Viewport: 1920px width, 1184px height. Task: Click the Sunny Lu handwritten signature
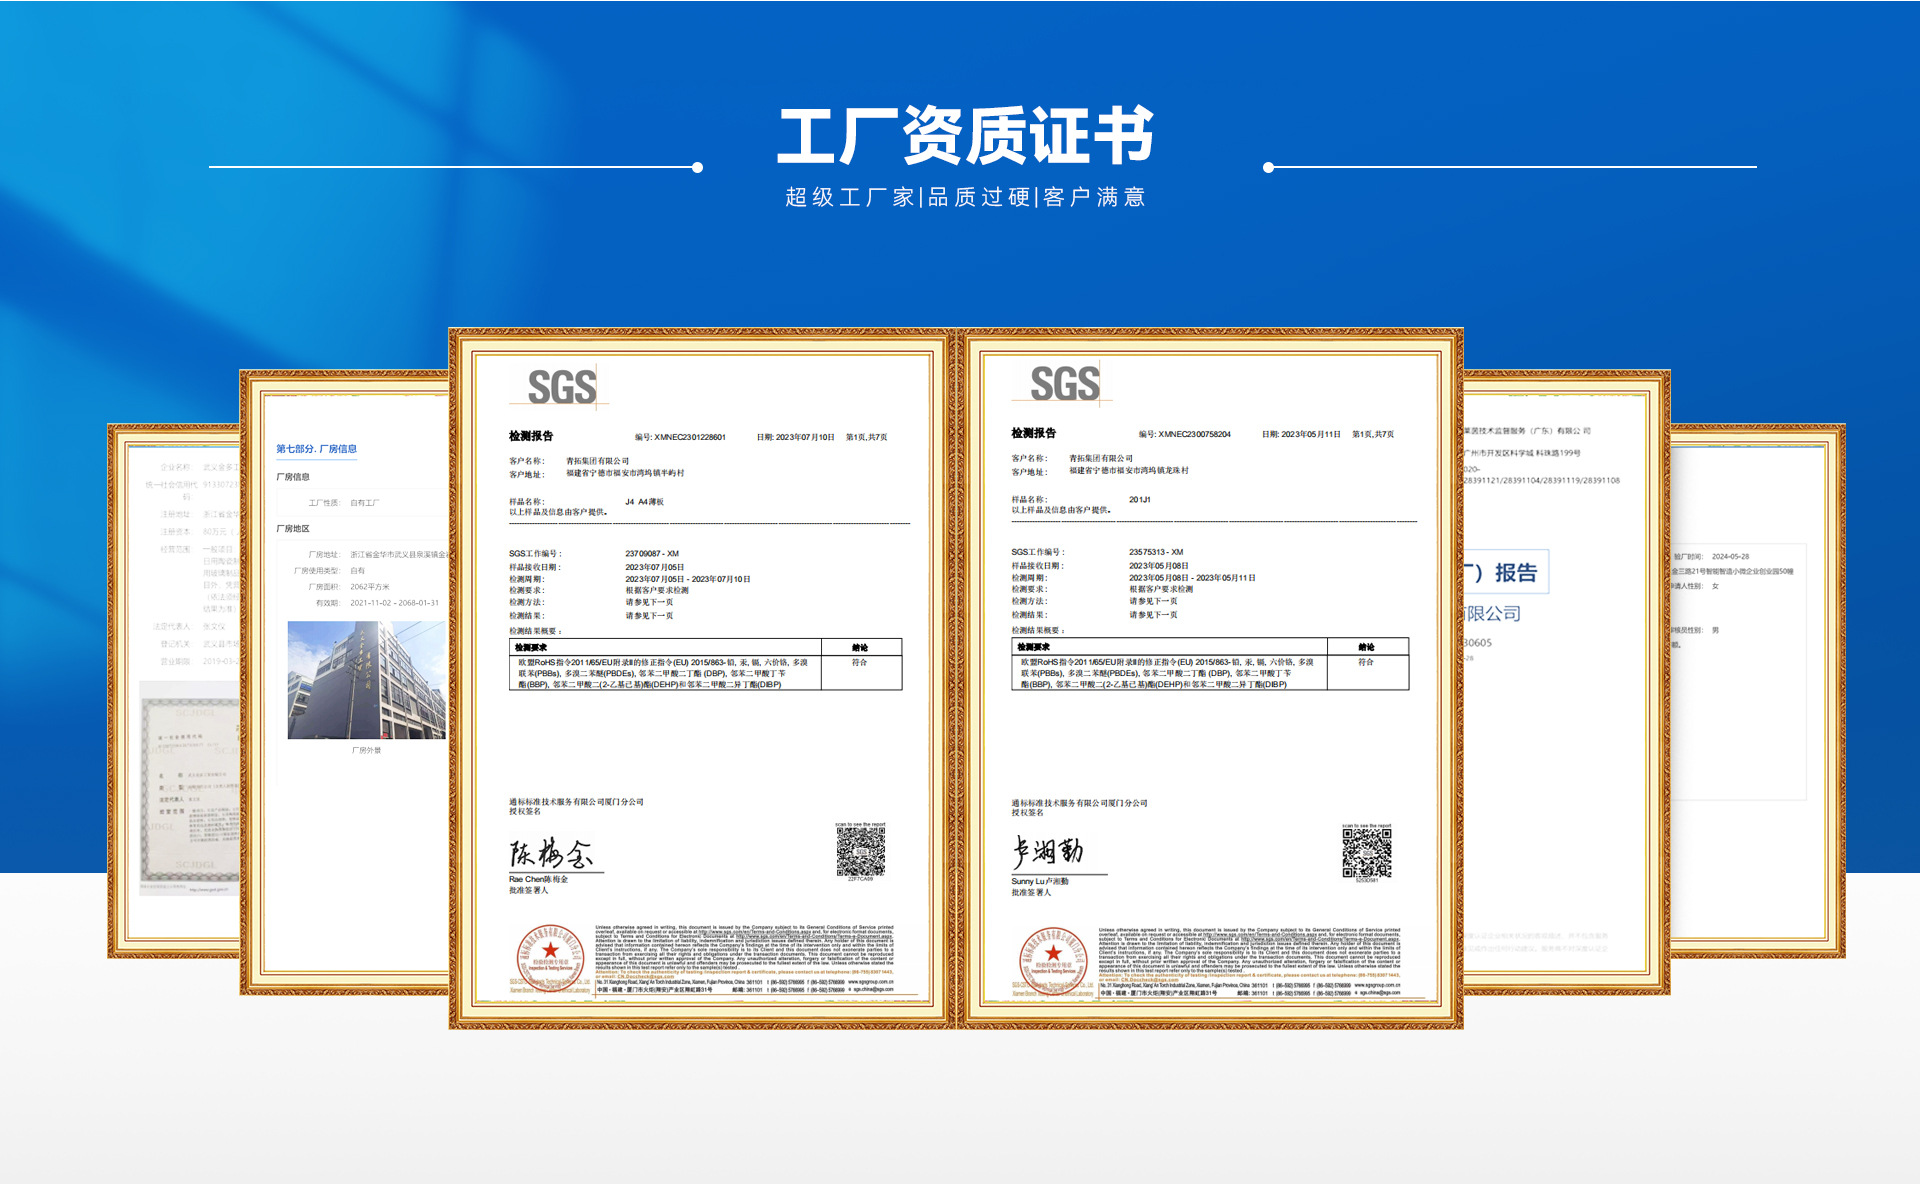coord(1047,851)
